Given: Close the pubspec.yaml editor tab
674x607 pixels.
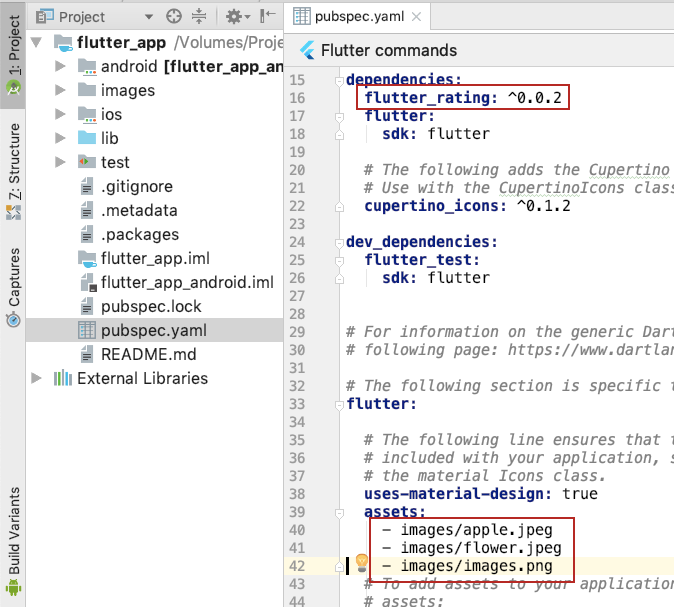Looking at the screenshot, I should [416, 17].
